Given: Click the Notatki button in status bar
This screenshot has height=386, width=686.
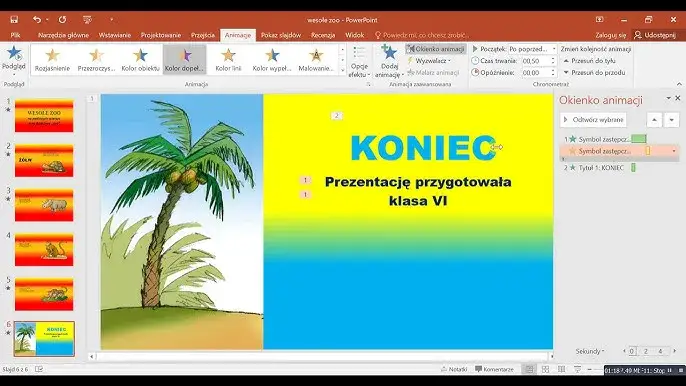Looking at the screenshot, I should point(454,369).
